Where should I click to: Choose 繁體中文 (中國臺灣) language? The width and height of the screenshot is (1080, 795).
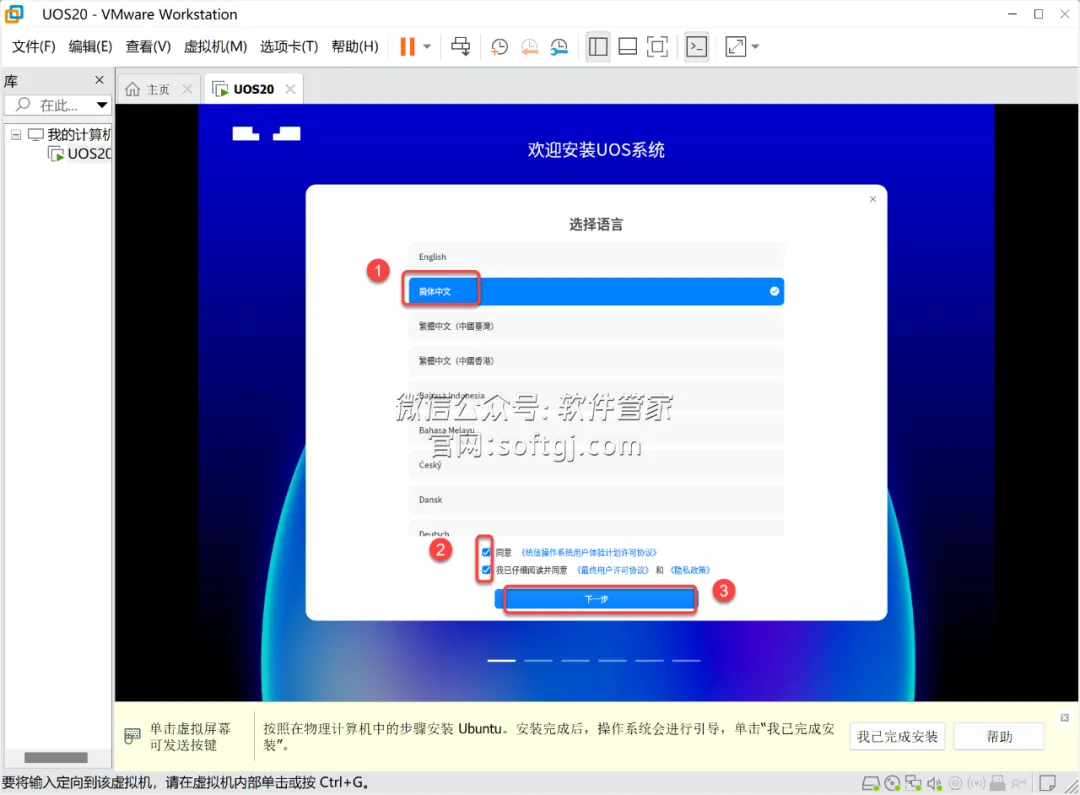(x=596, y=326)
